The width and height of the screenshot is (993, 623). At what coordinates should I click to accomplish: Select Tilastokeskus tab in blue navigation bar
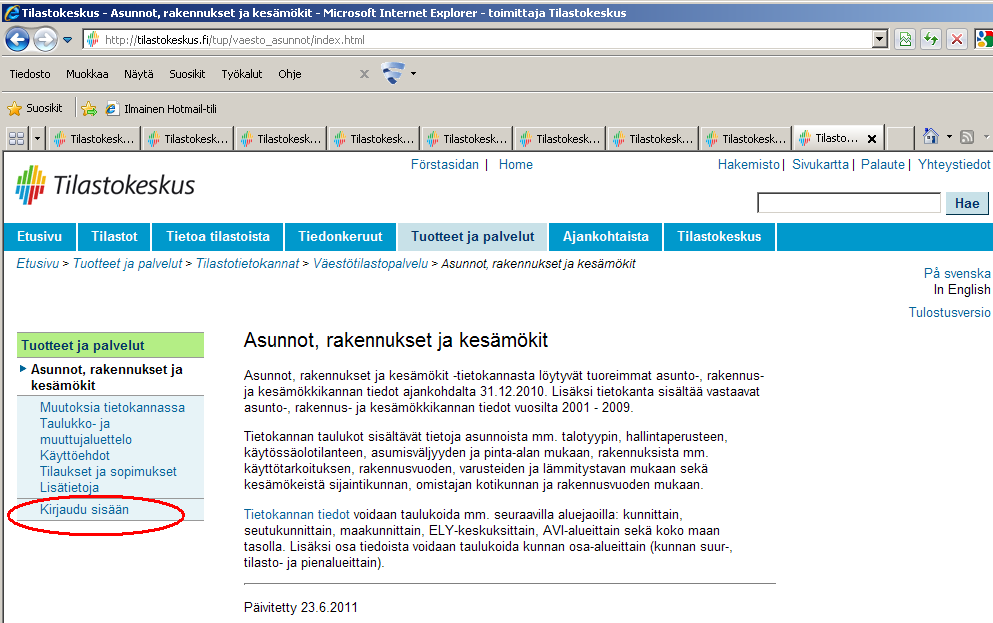[719, 237]
